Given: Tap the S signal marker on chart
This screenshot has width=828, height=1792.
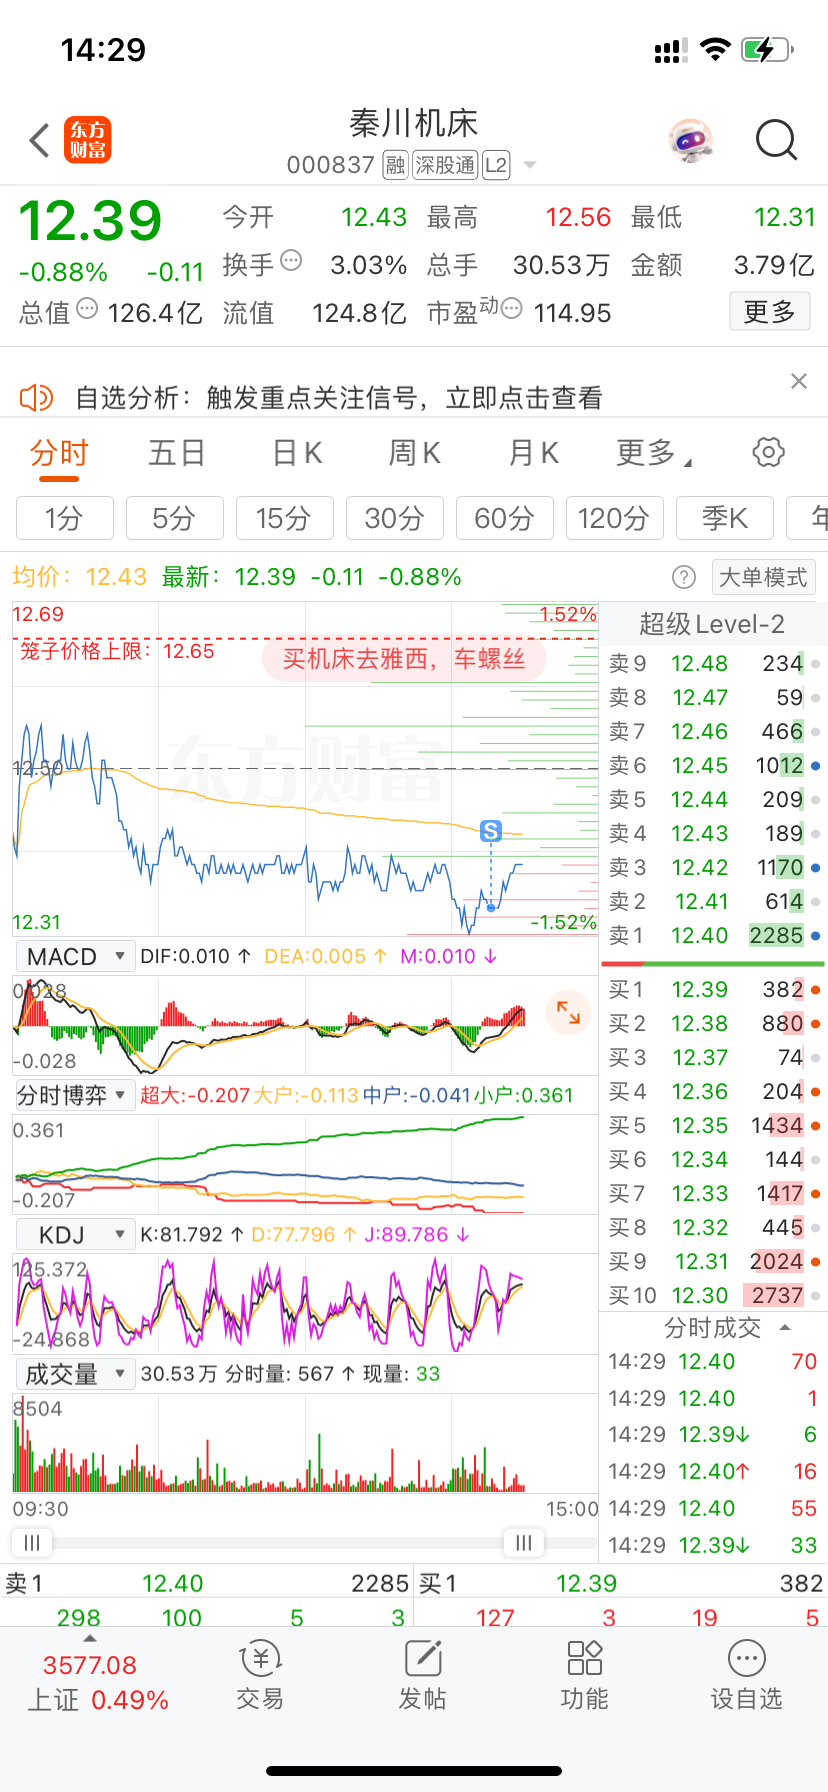Looking at the screenshot, I should [490, 831].
